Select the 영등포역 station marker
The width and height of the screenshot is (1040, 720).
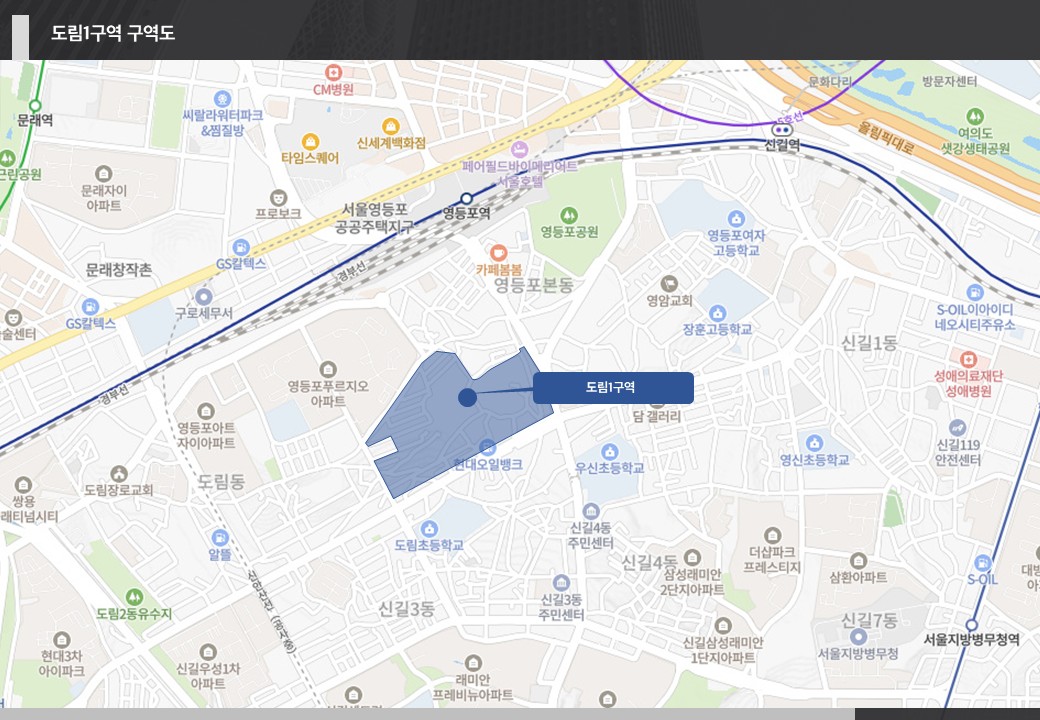point(466,198)
